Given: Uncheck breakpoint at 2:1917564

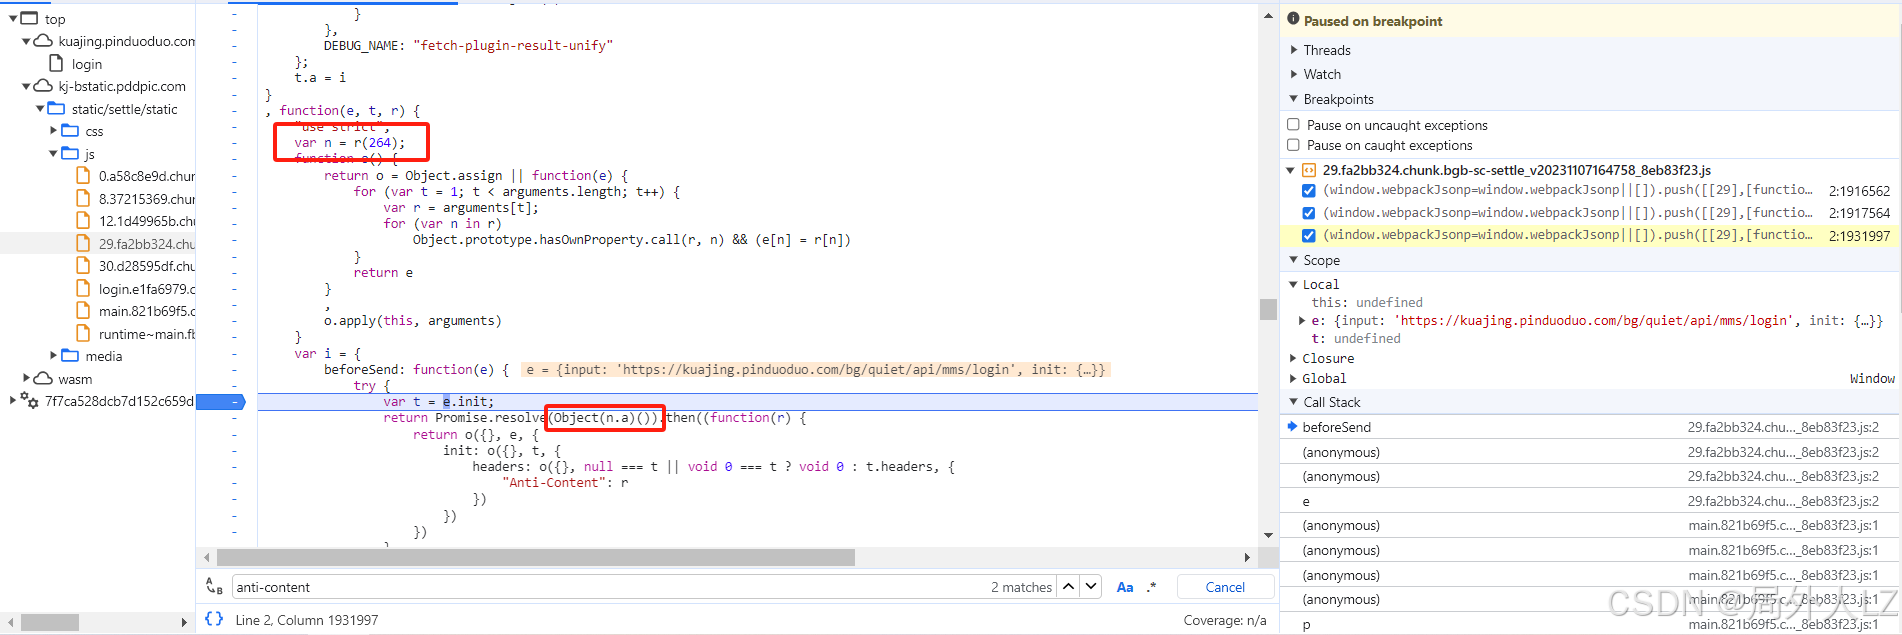Looking at the screenshot, I should click(x=1308, y=213).
